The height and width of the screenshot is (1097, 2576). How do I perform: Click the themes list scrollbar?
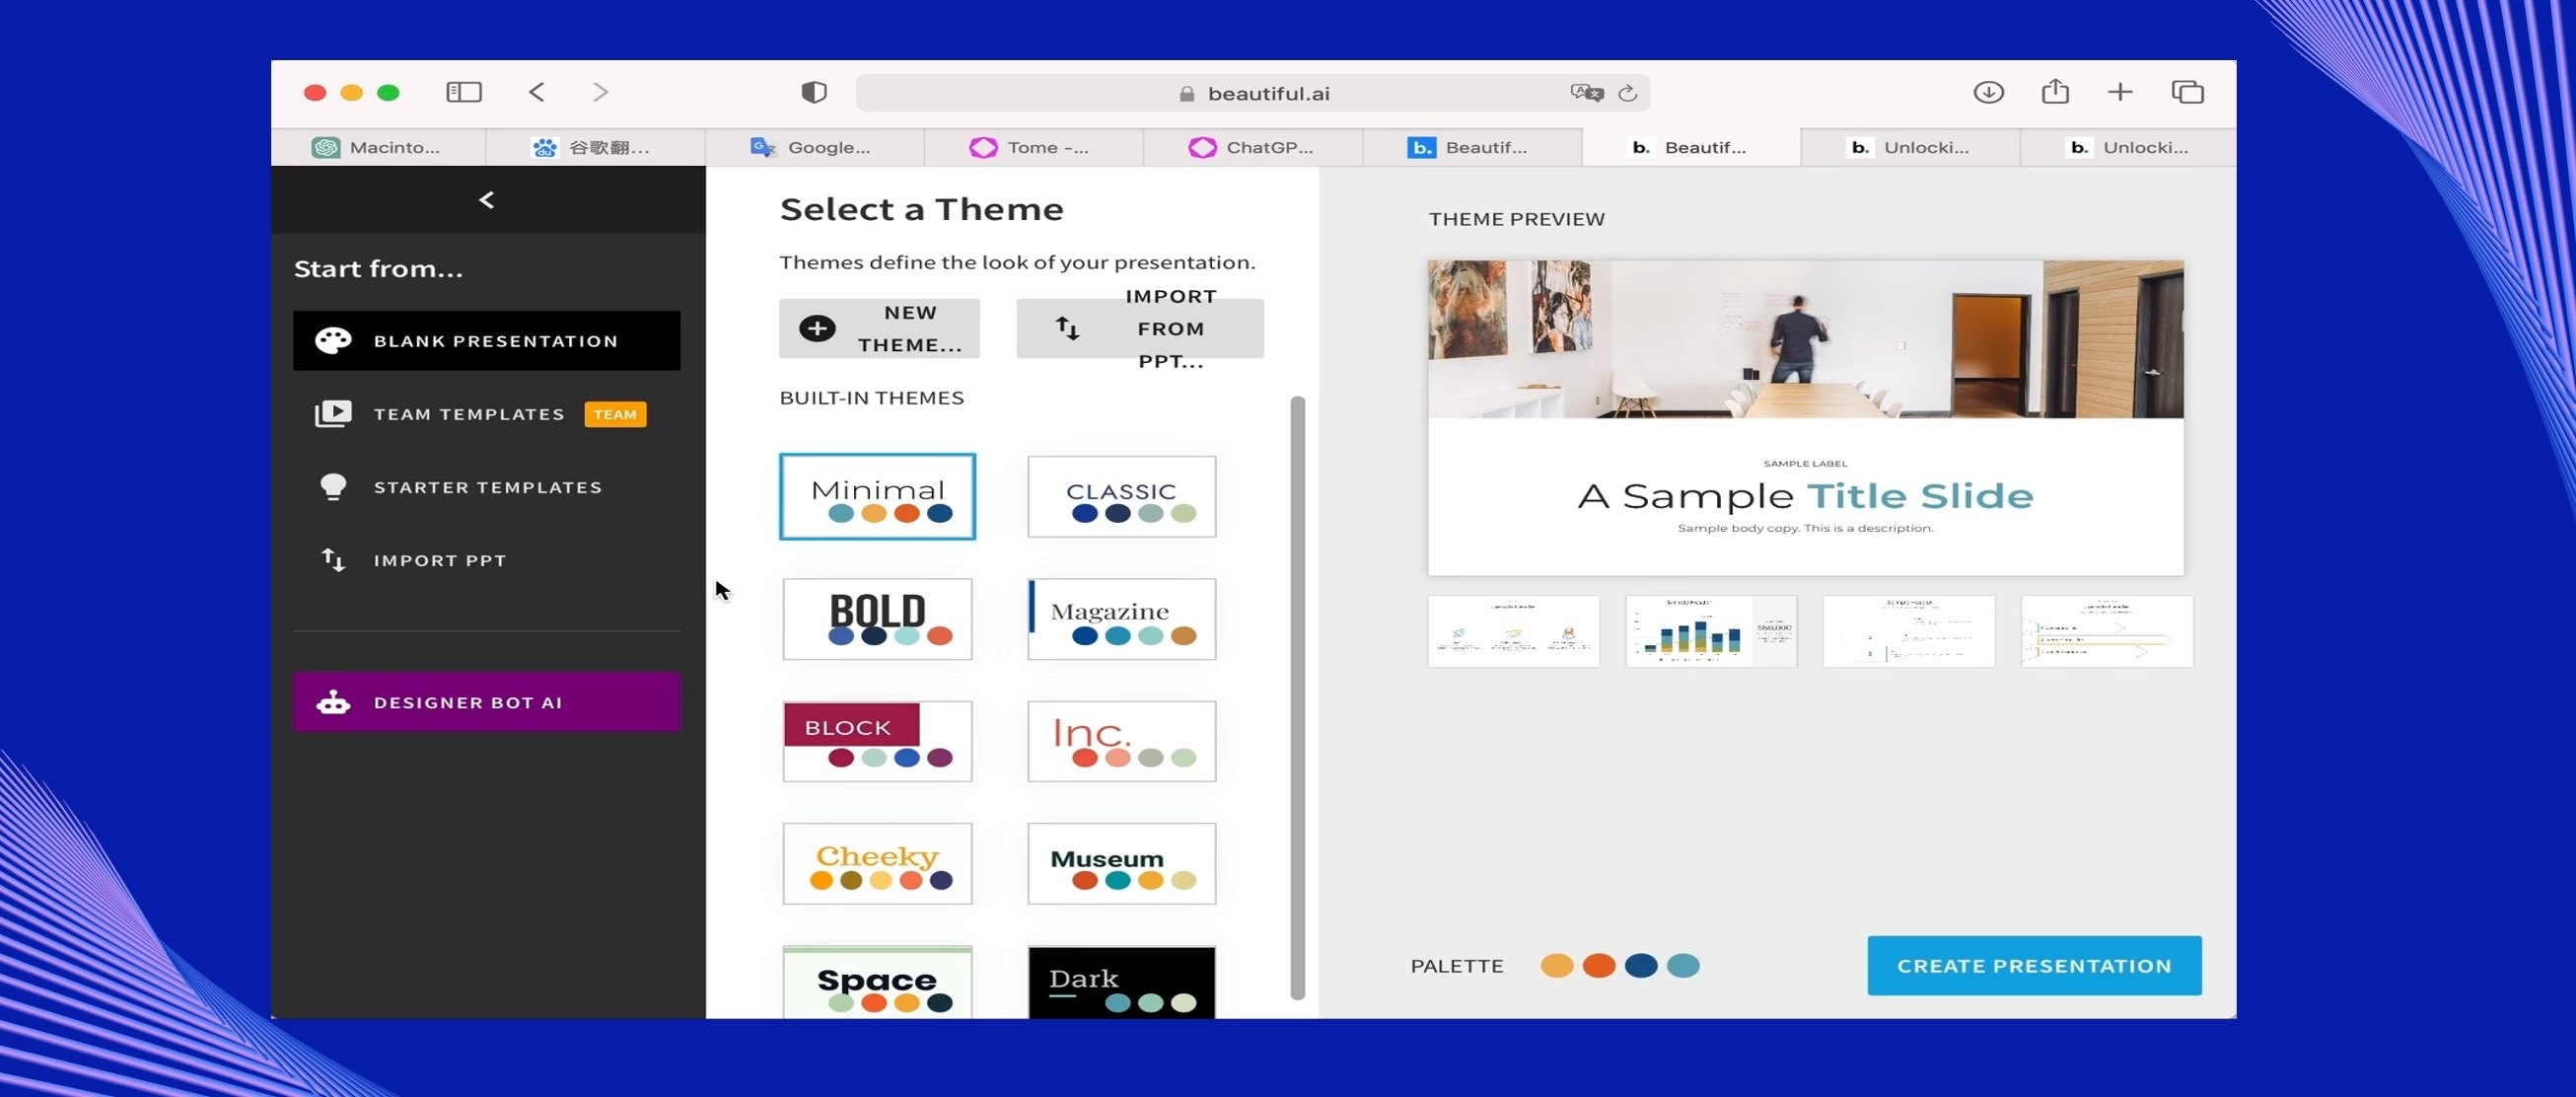(x=1297, y=697)
